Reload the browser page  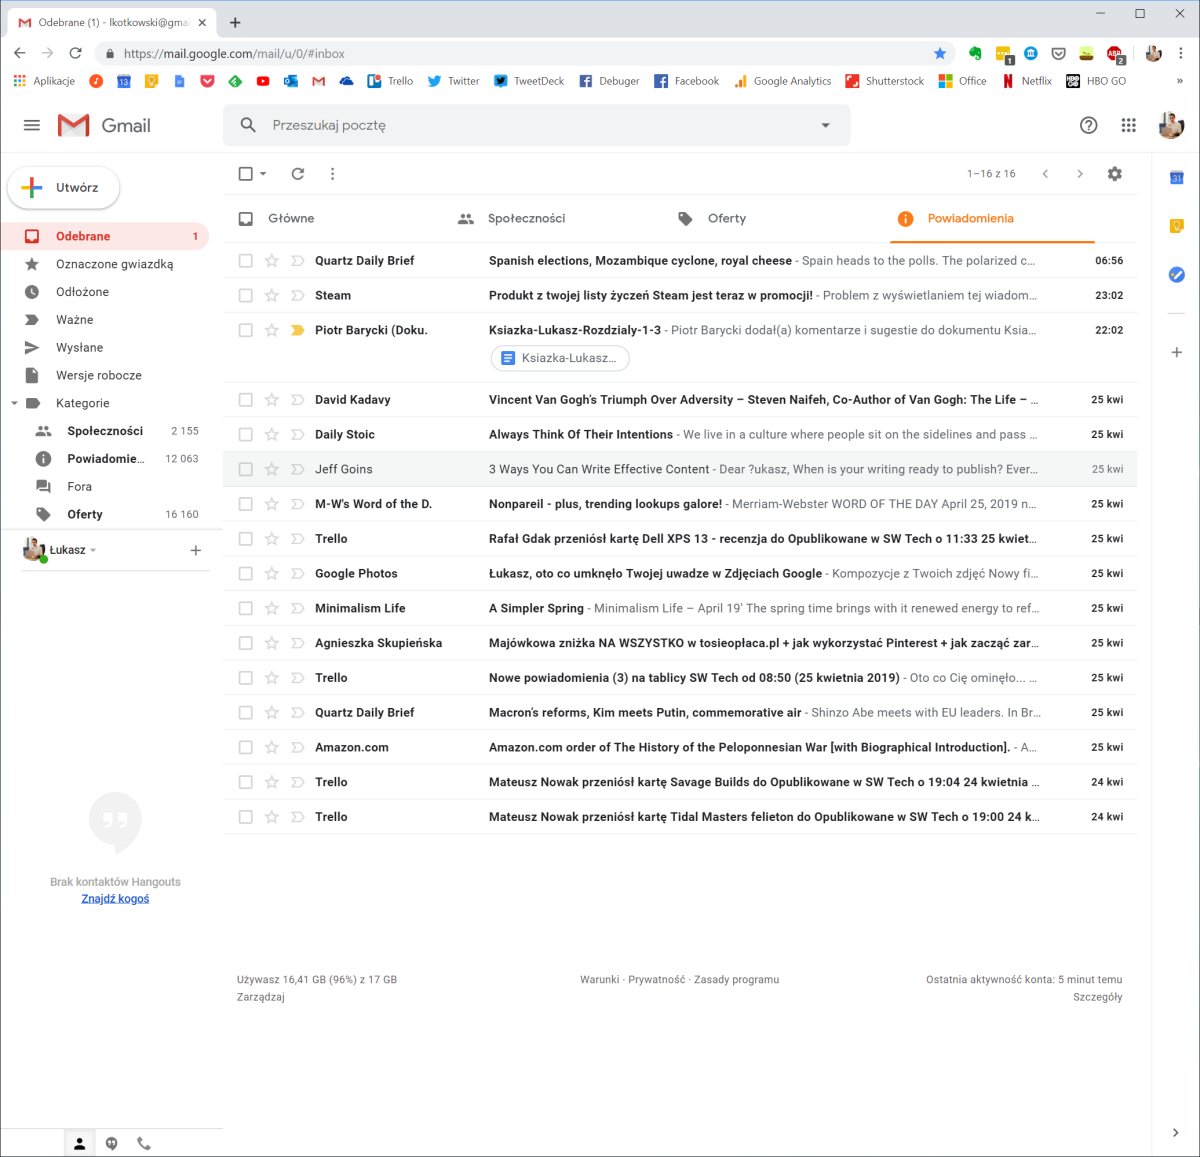75,53
